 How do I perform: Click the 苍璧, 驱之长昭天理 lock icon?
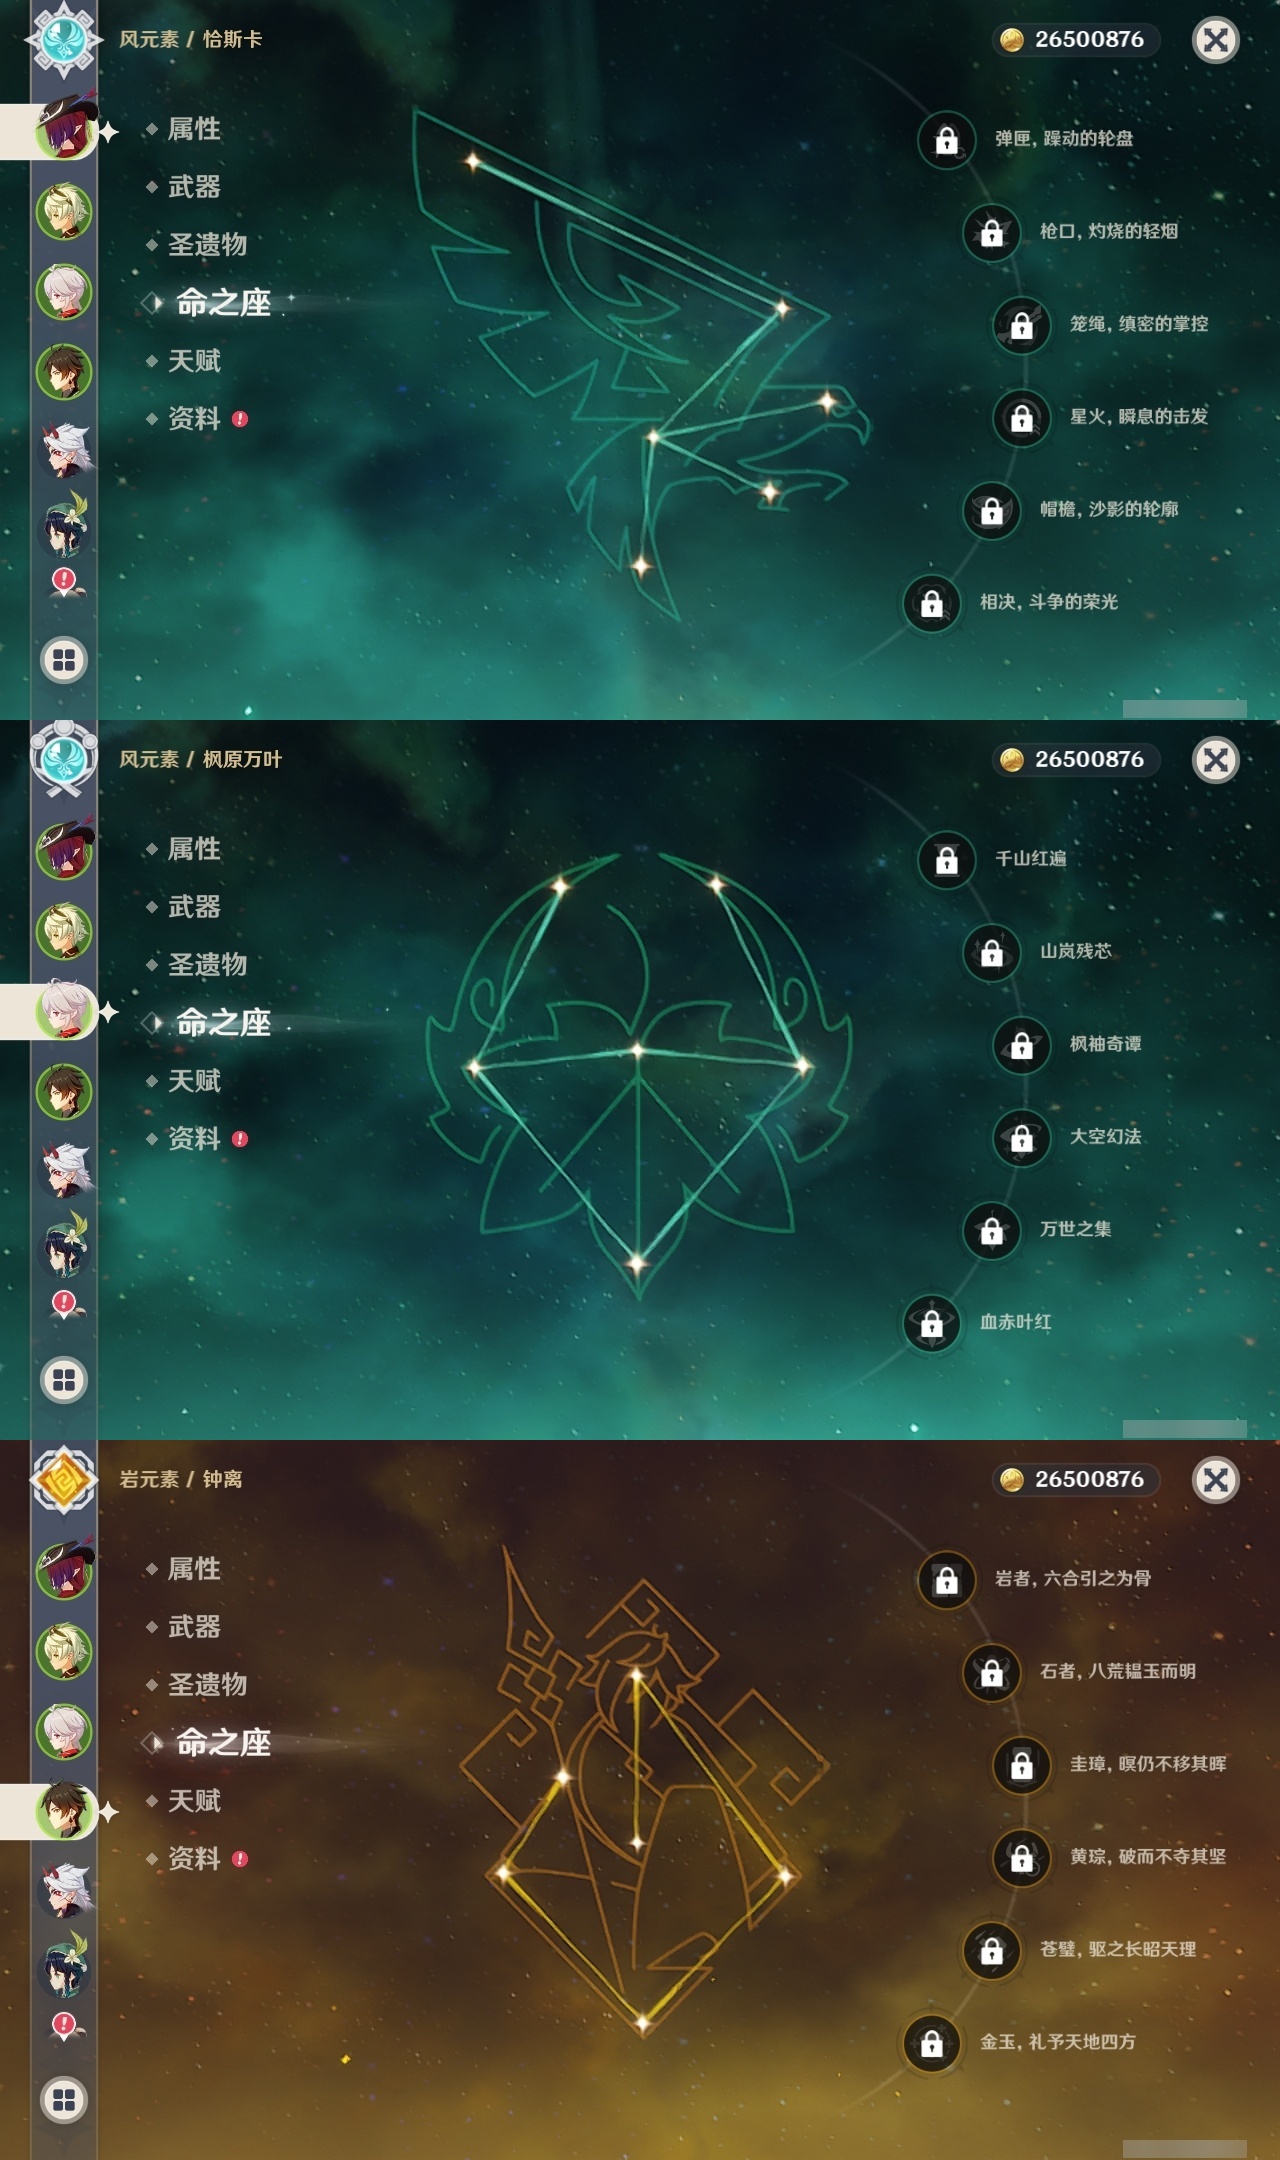[x=991, y=1950]
